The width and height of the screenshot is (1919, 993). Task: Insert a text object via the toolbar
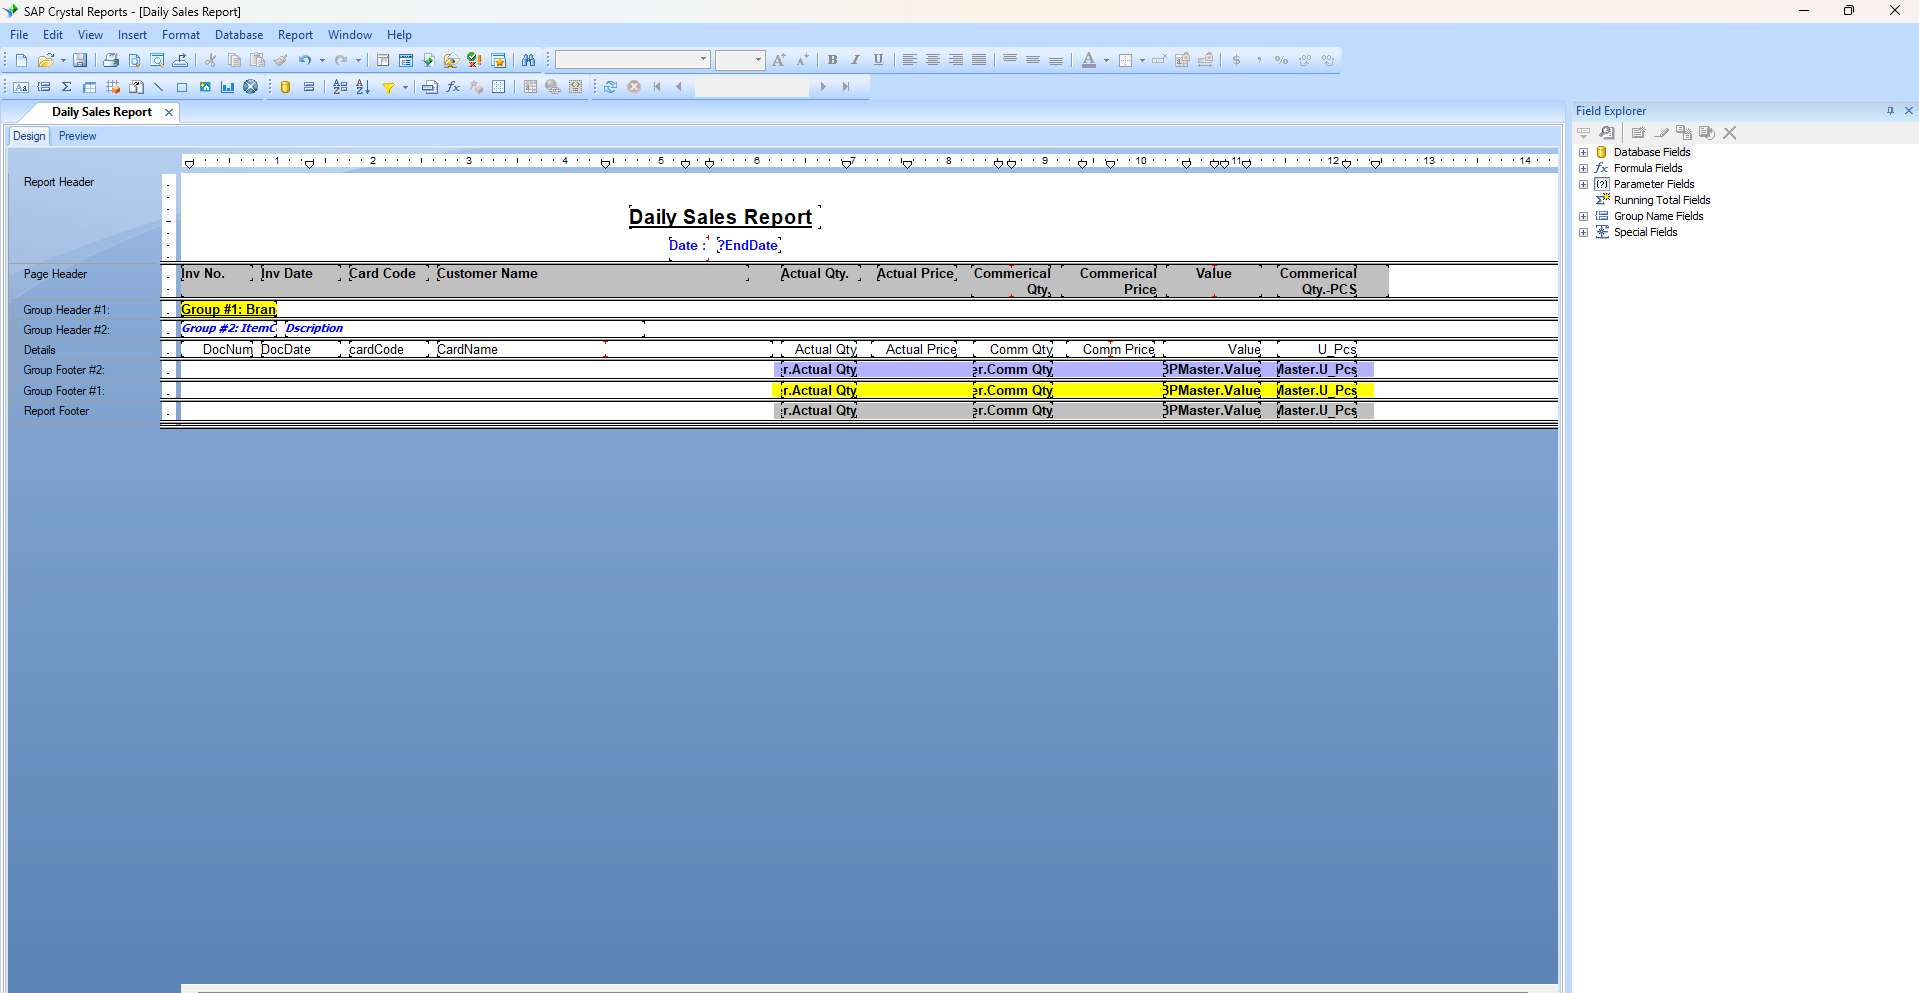point(21,87)
